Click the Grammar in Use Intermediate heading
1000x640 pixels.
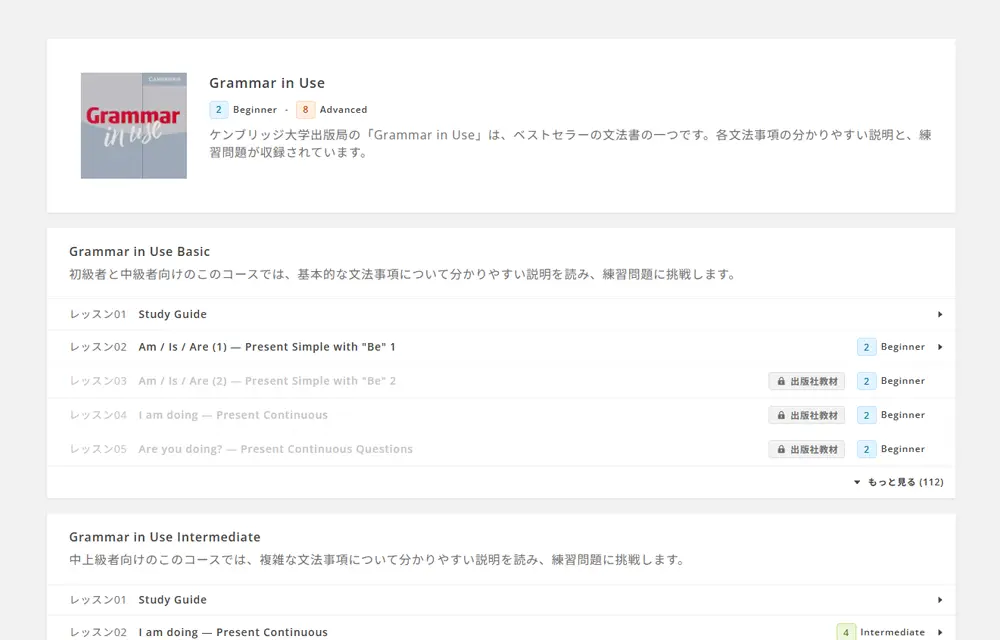point(164,537)
